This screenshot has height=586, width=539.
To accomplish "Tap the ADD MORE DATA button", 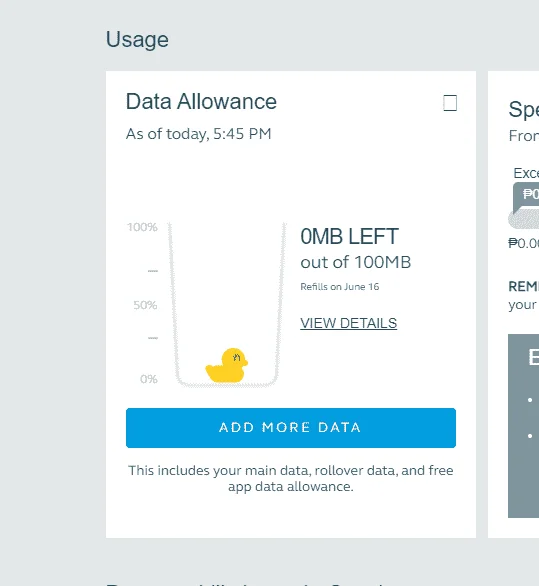I will 291,428.
